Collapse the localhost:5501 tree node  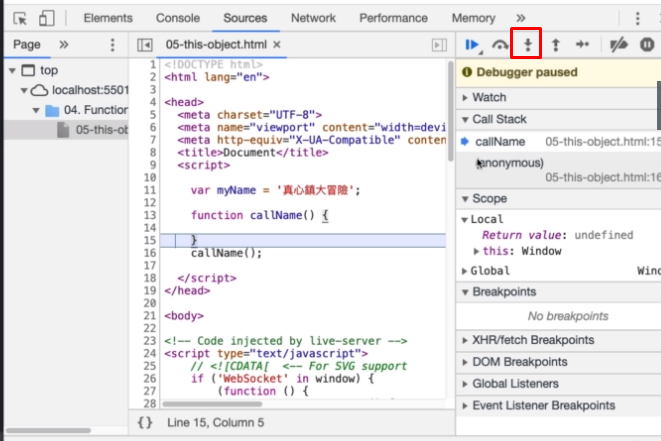point(24,90)
